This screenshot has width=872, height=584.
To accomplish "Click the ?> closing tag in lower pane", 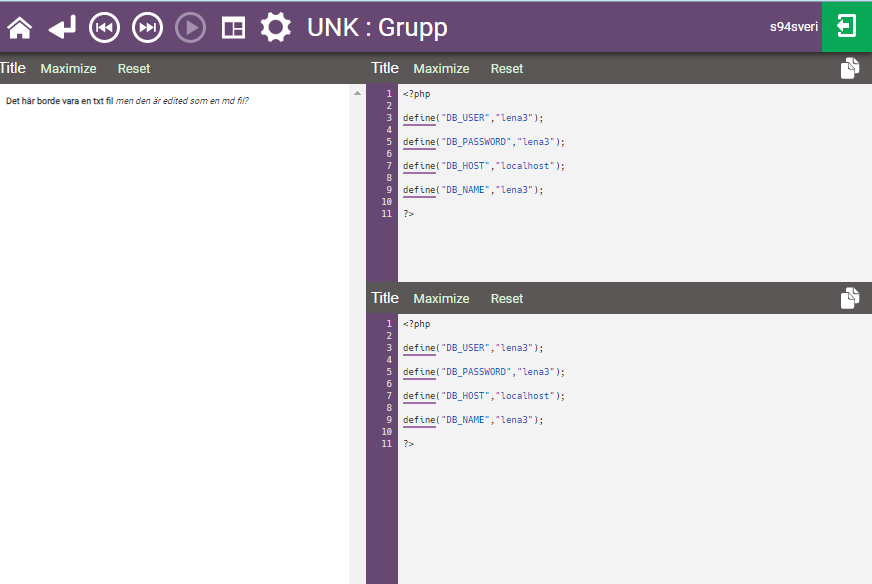I will (x=409, y=444).
